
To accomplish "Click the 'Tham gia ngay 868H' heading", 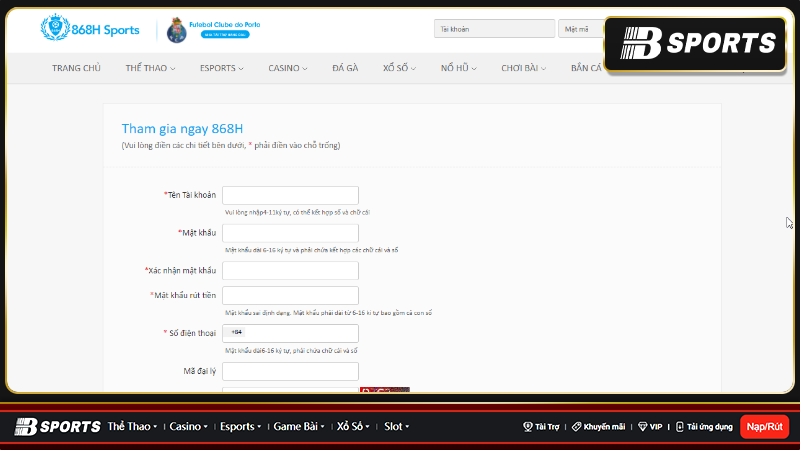I will (x=182, y=129).
